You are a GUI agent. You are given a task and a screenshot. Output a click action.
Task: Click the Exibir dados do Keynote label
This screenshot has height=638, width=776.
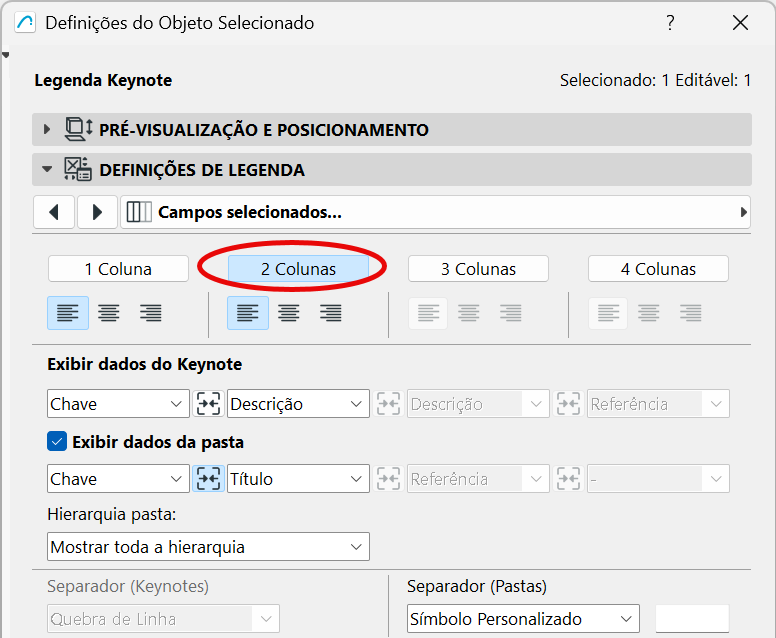pos(145,364)
